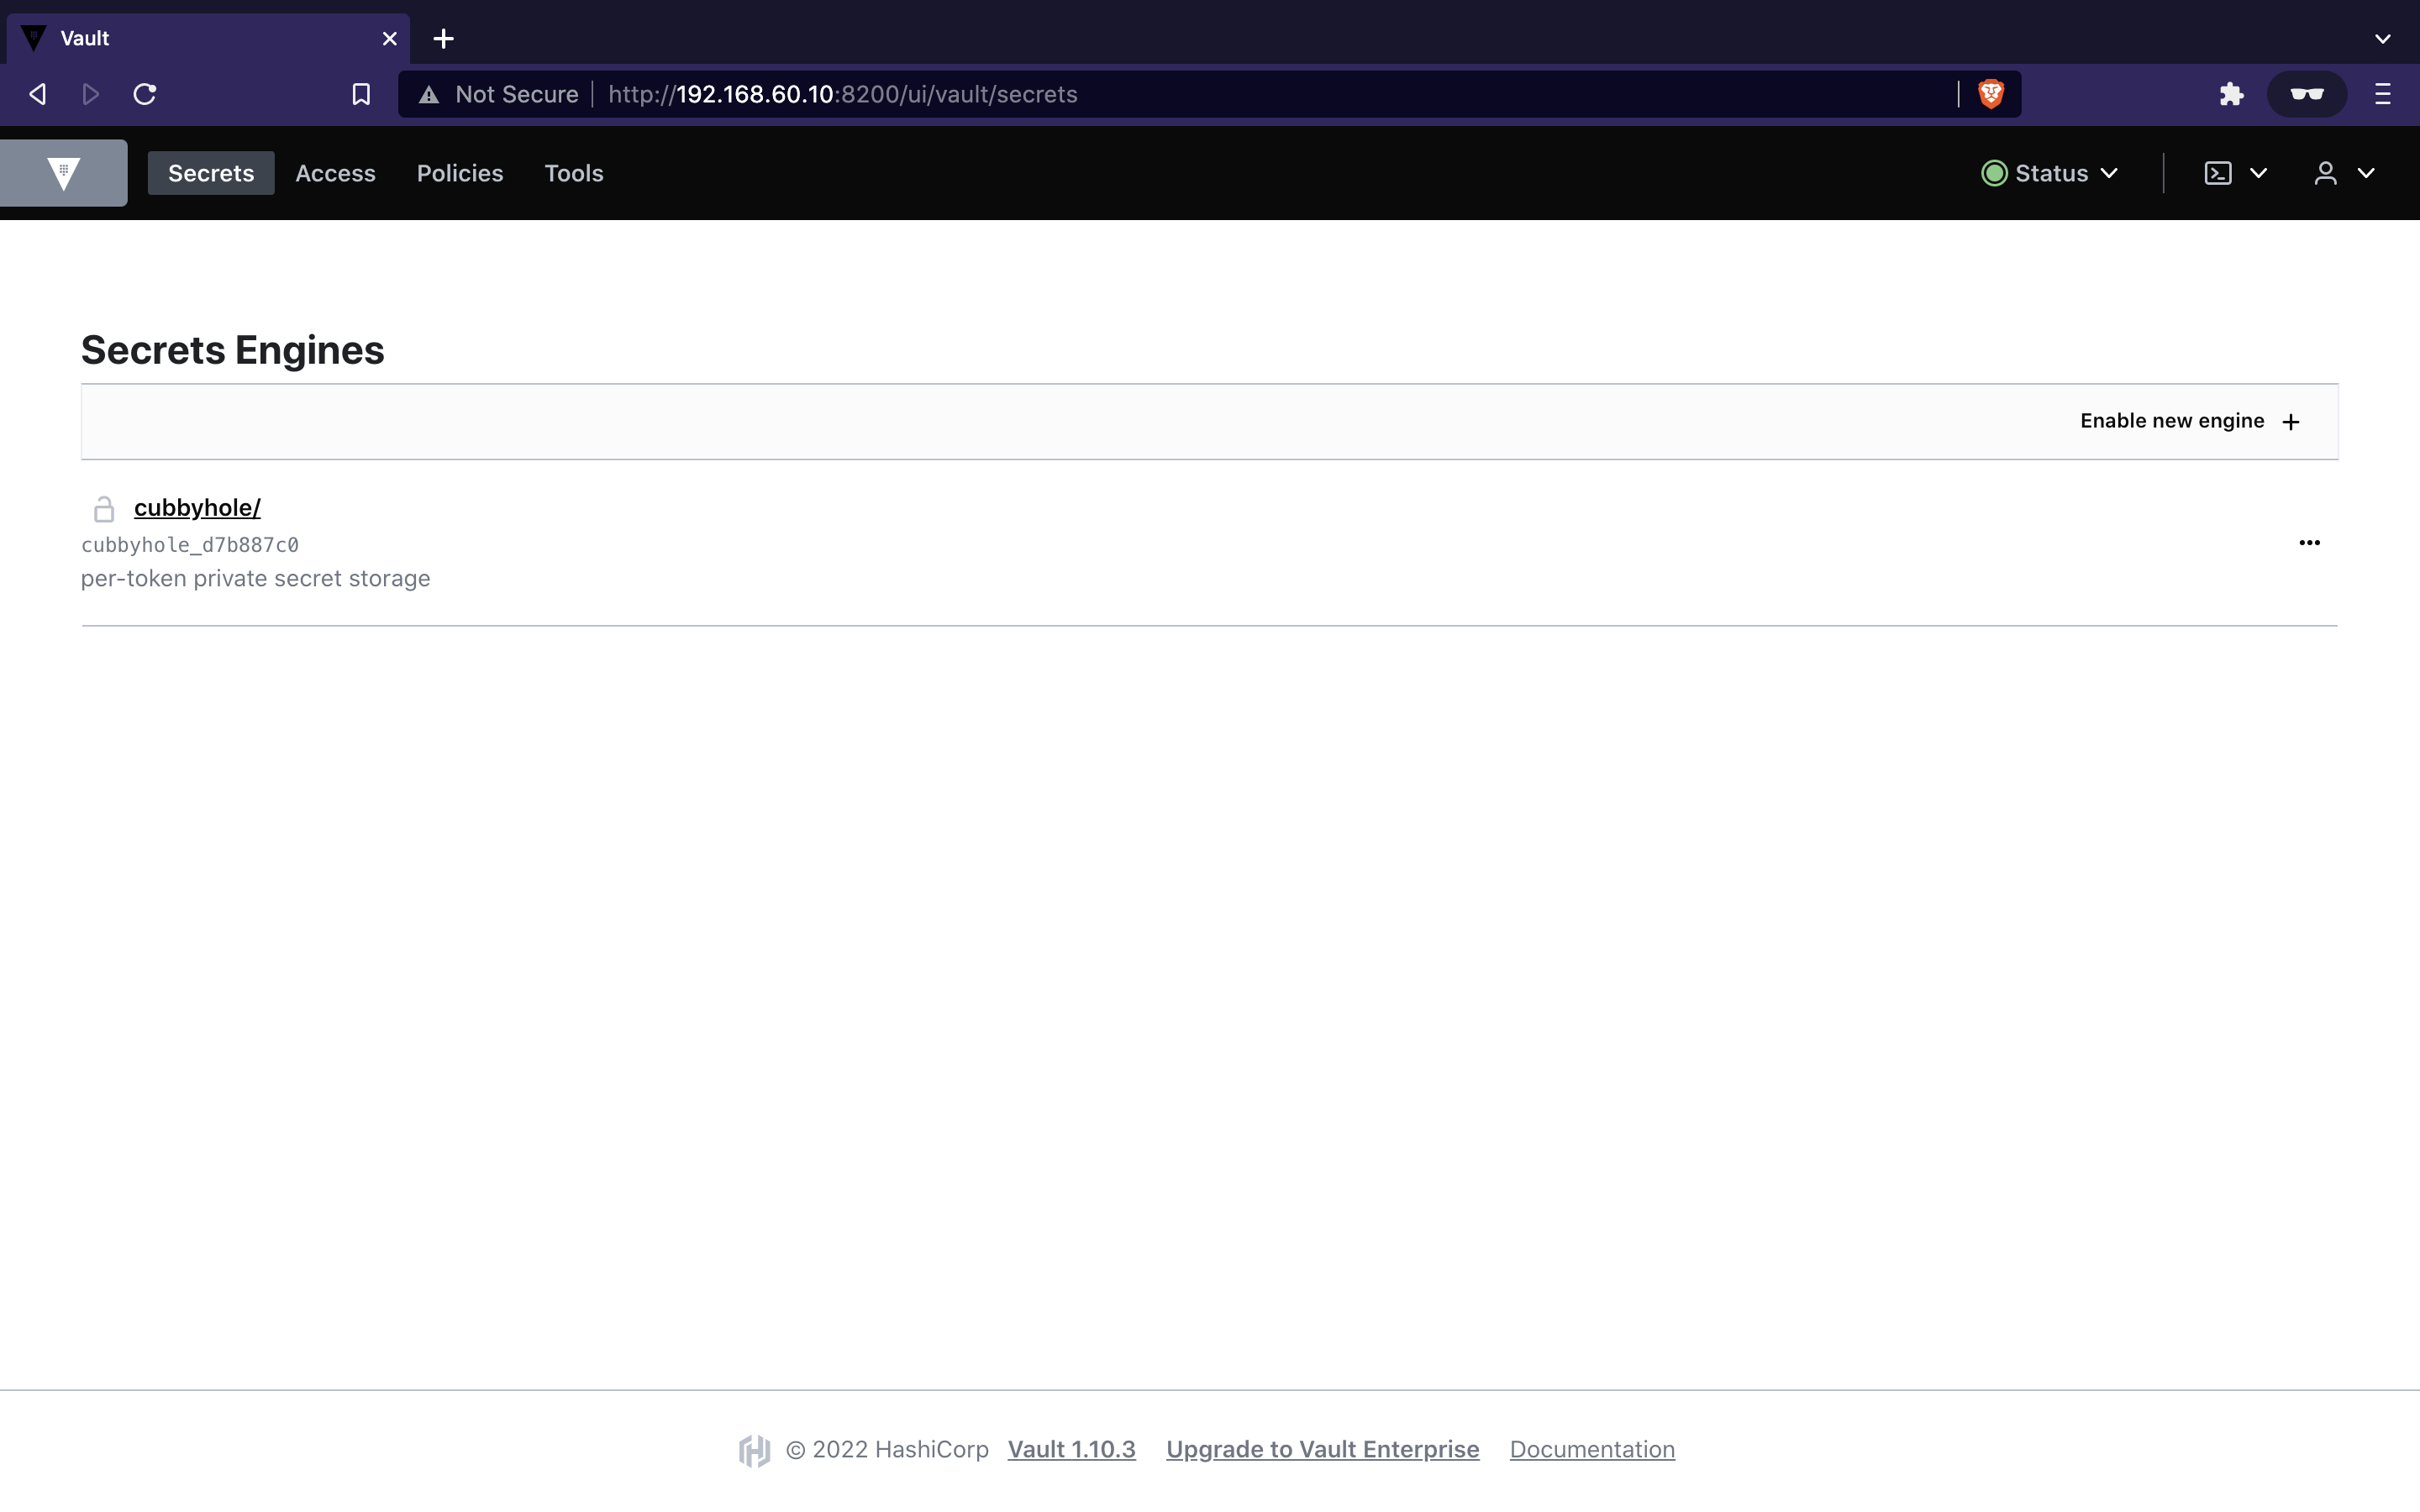The width and height of the screenshot is (2420, 1512).
Task: Click the Policies menu item
Action: pos(460,172)
